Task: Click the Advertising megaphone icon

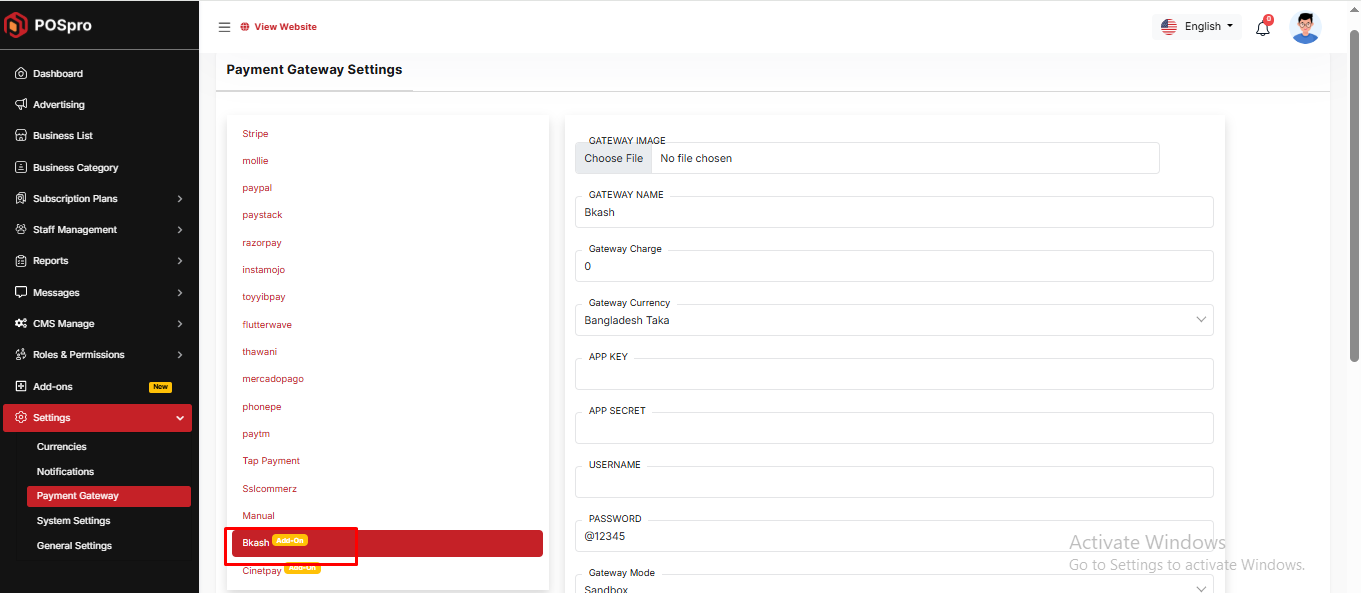Action: pyautogui.click(x=21, y=105)
